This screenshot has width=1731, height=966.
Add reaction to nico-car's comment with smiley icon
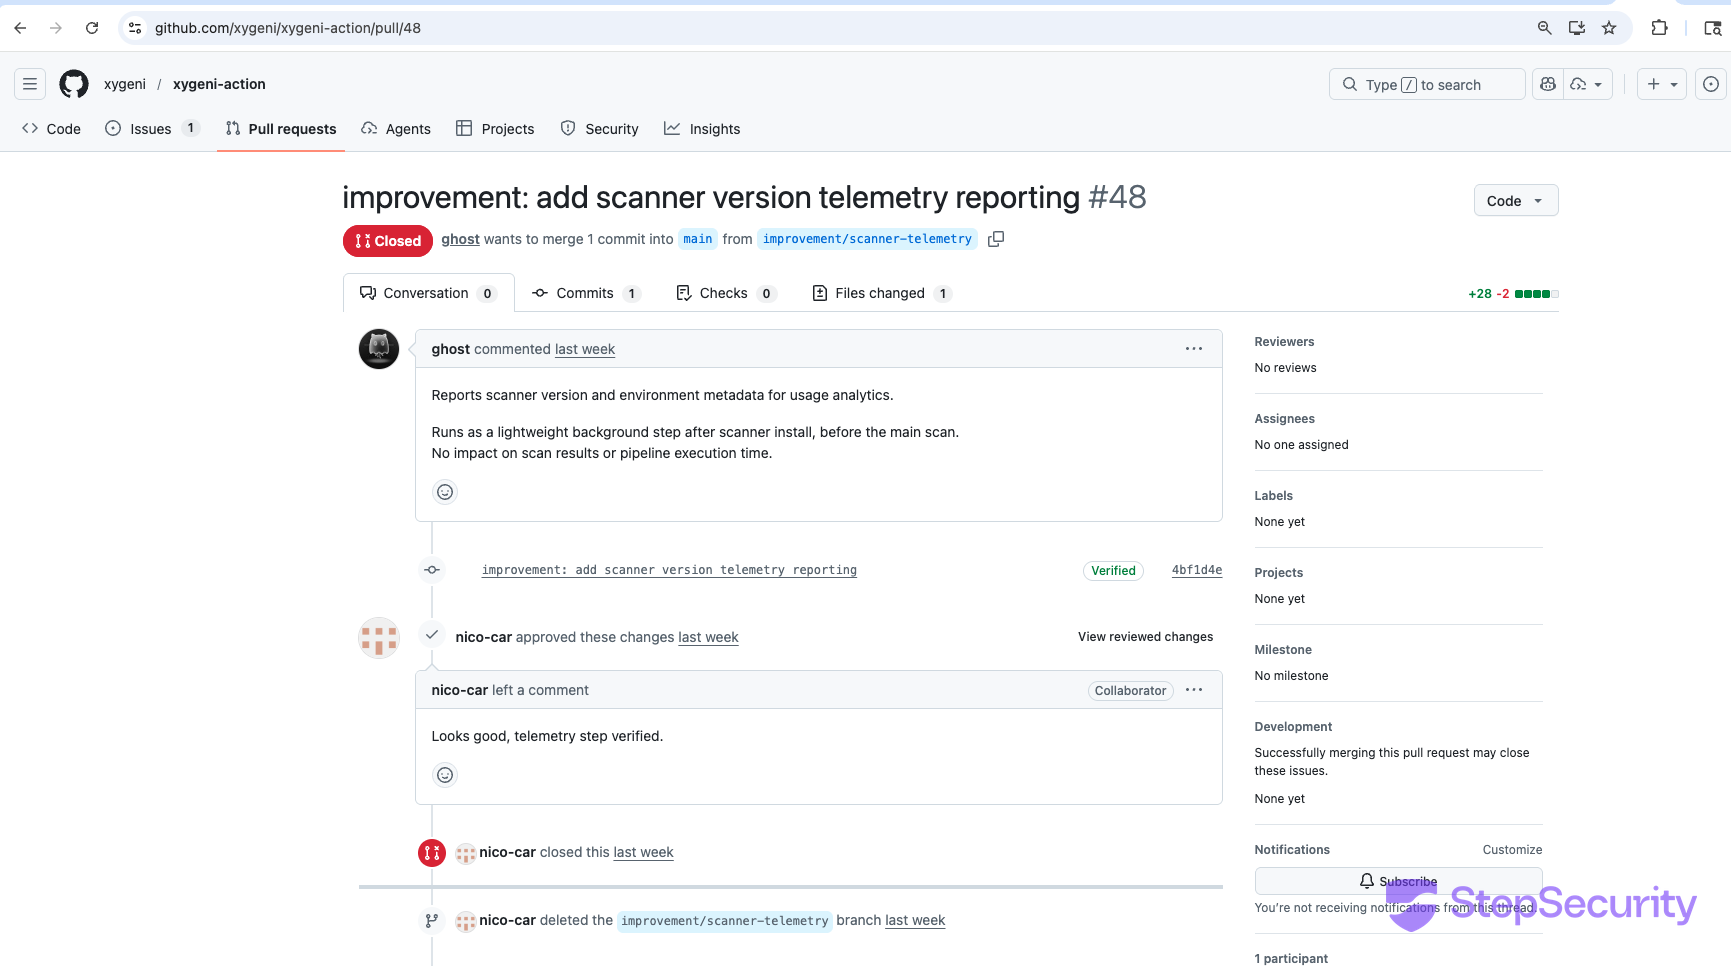pos(445,775)
